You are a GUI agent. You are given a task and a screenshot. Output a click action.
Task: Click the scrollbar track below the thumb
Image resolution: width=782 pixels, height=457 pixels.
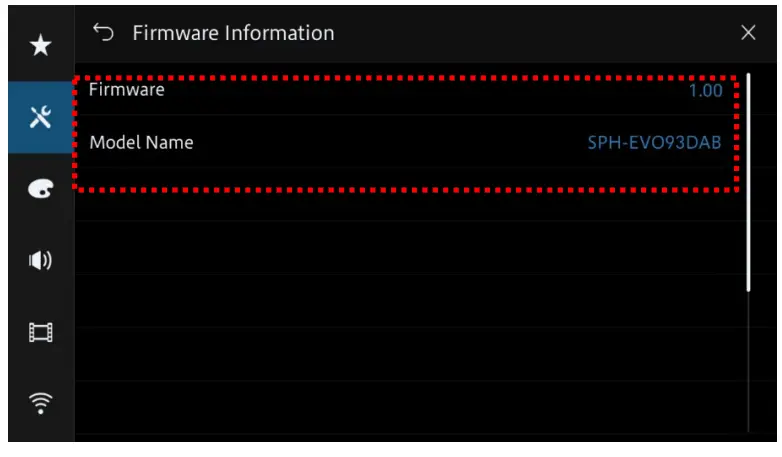(748, 360)
